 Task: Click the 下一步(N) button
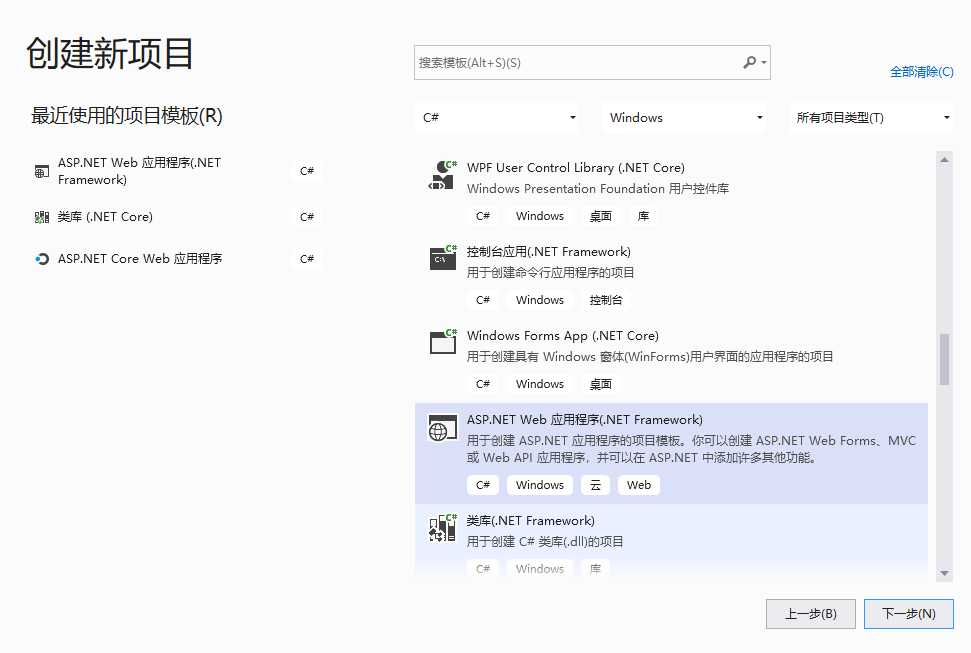908,614
